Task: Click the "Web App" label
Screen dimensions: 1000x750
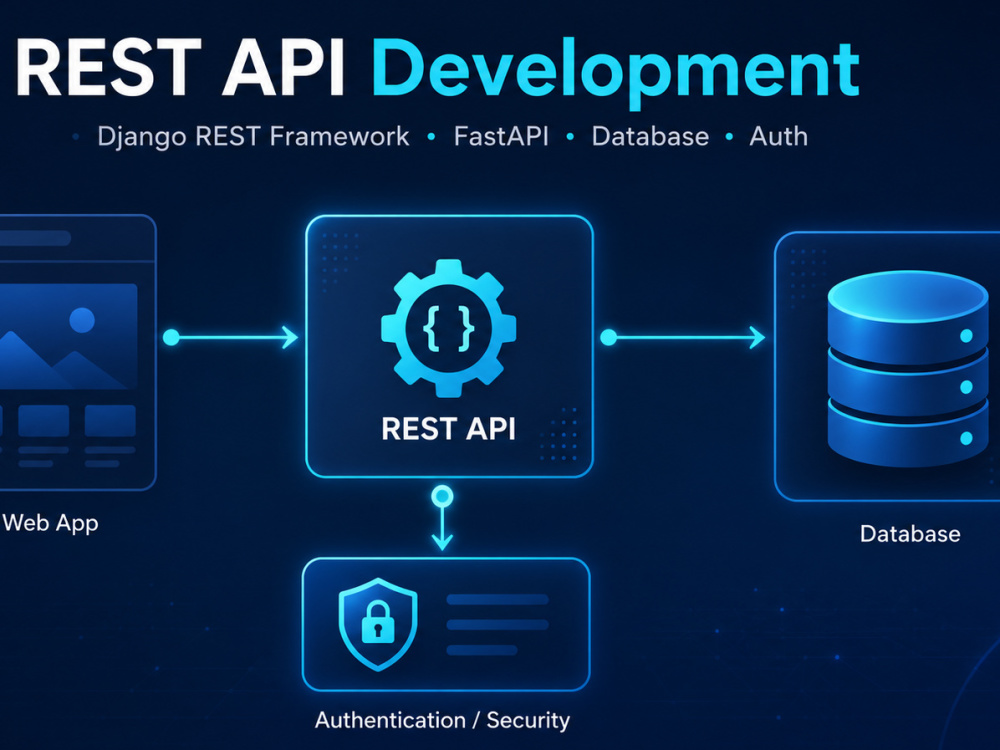Action: [x=50, y=523]
